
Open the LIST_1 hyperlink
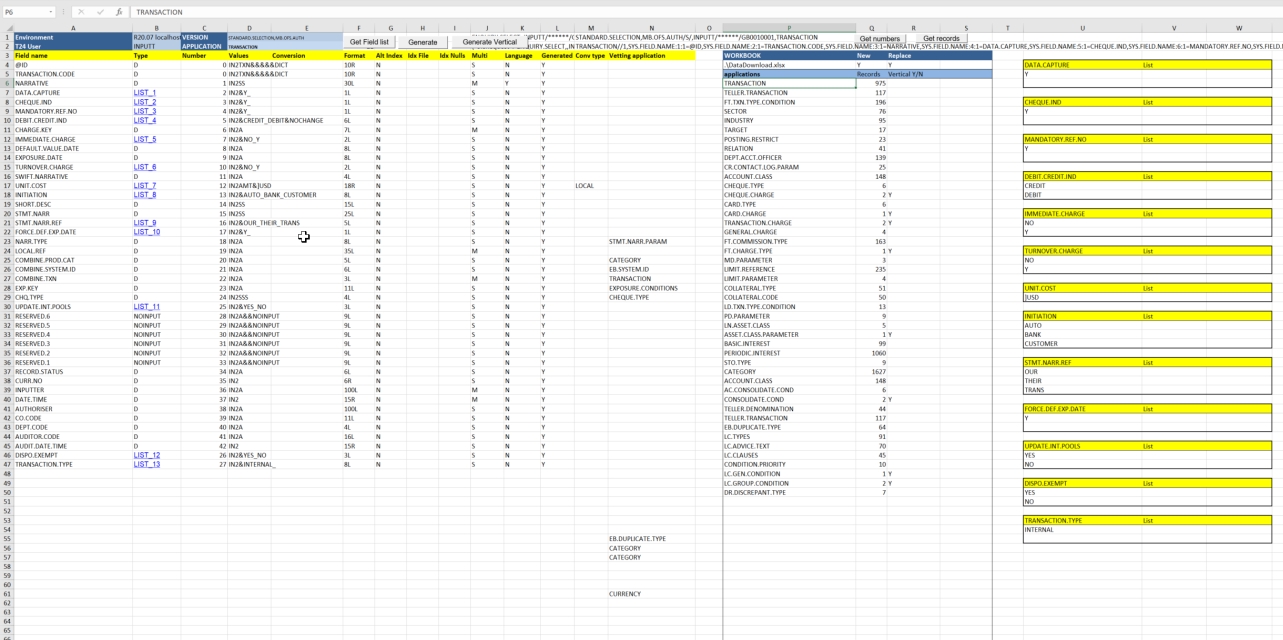[x=145, y=93]
